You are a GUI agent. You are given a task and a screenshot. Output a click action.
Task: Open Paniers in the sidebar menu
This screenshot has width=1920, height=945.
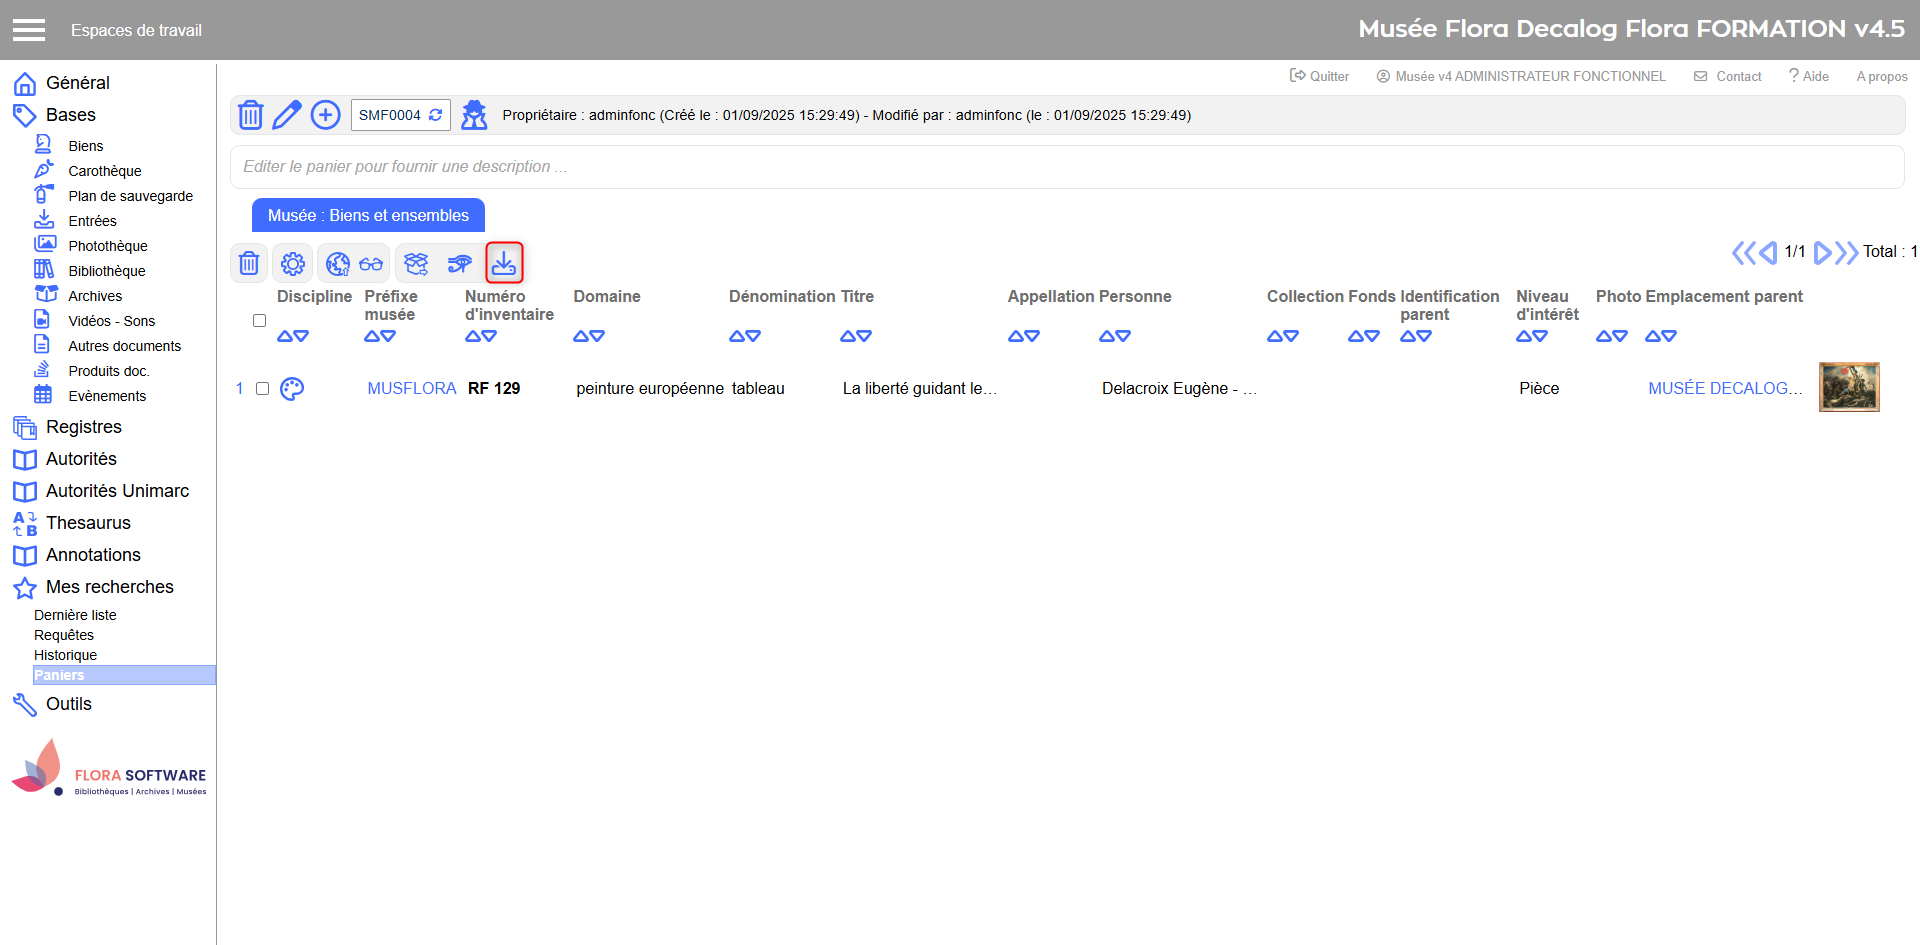click(x=60, y=676)
